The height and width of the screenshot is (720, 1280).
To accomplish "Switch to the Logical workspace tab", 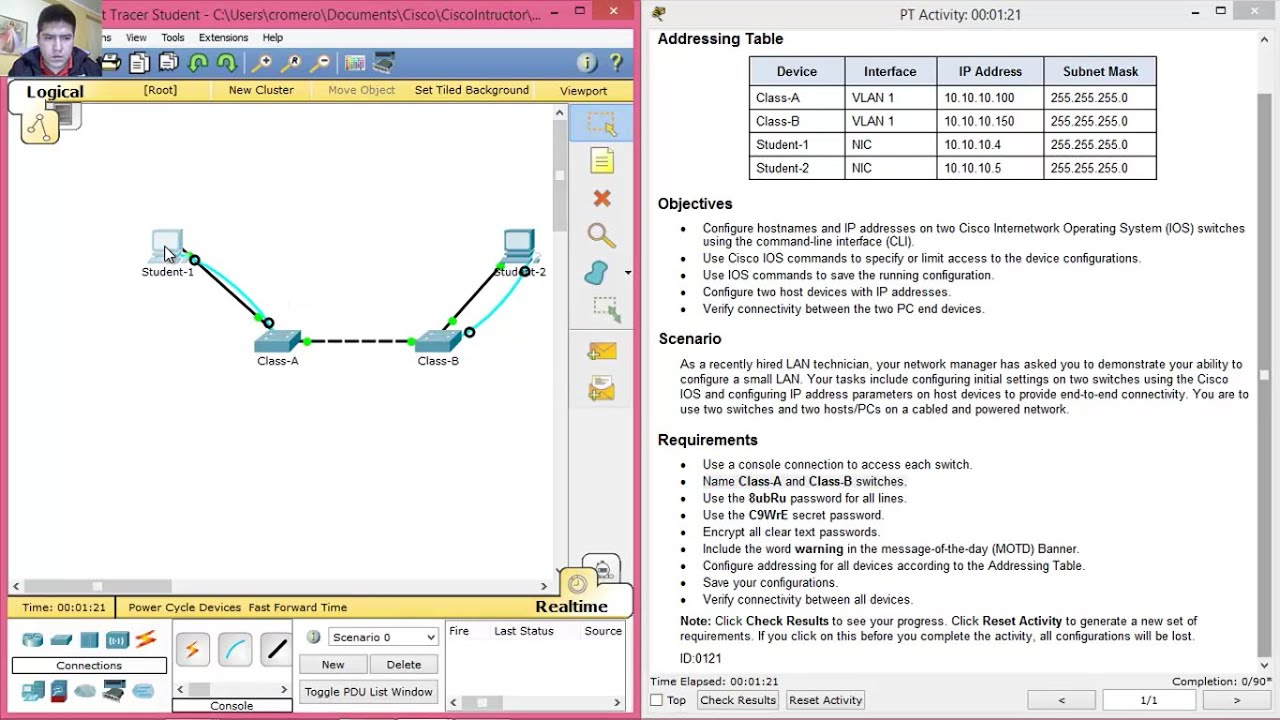I will tap(55, 92).
